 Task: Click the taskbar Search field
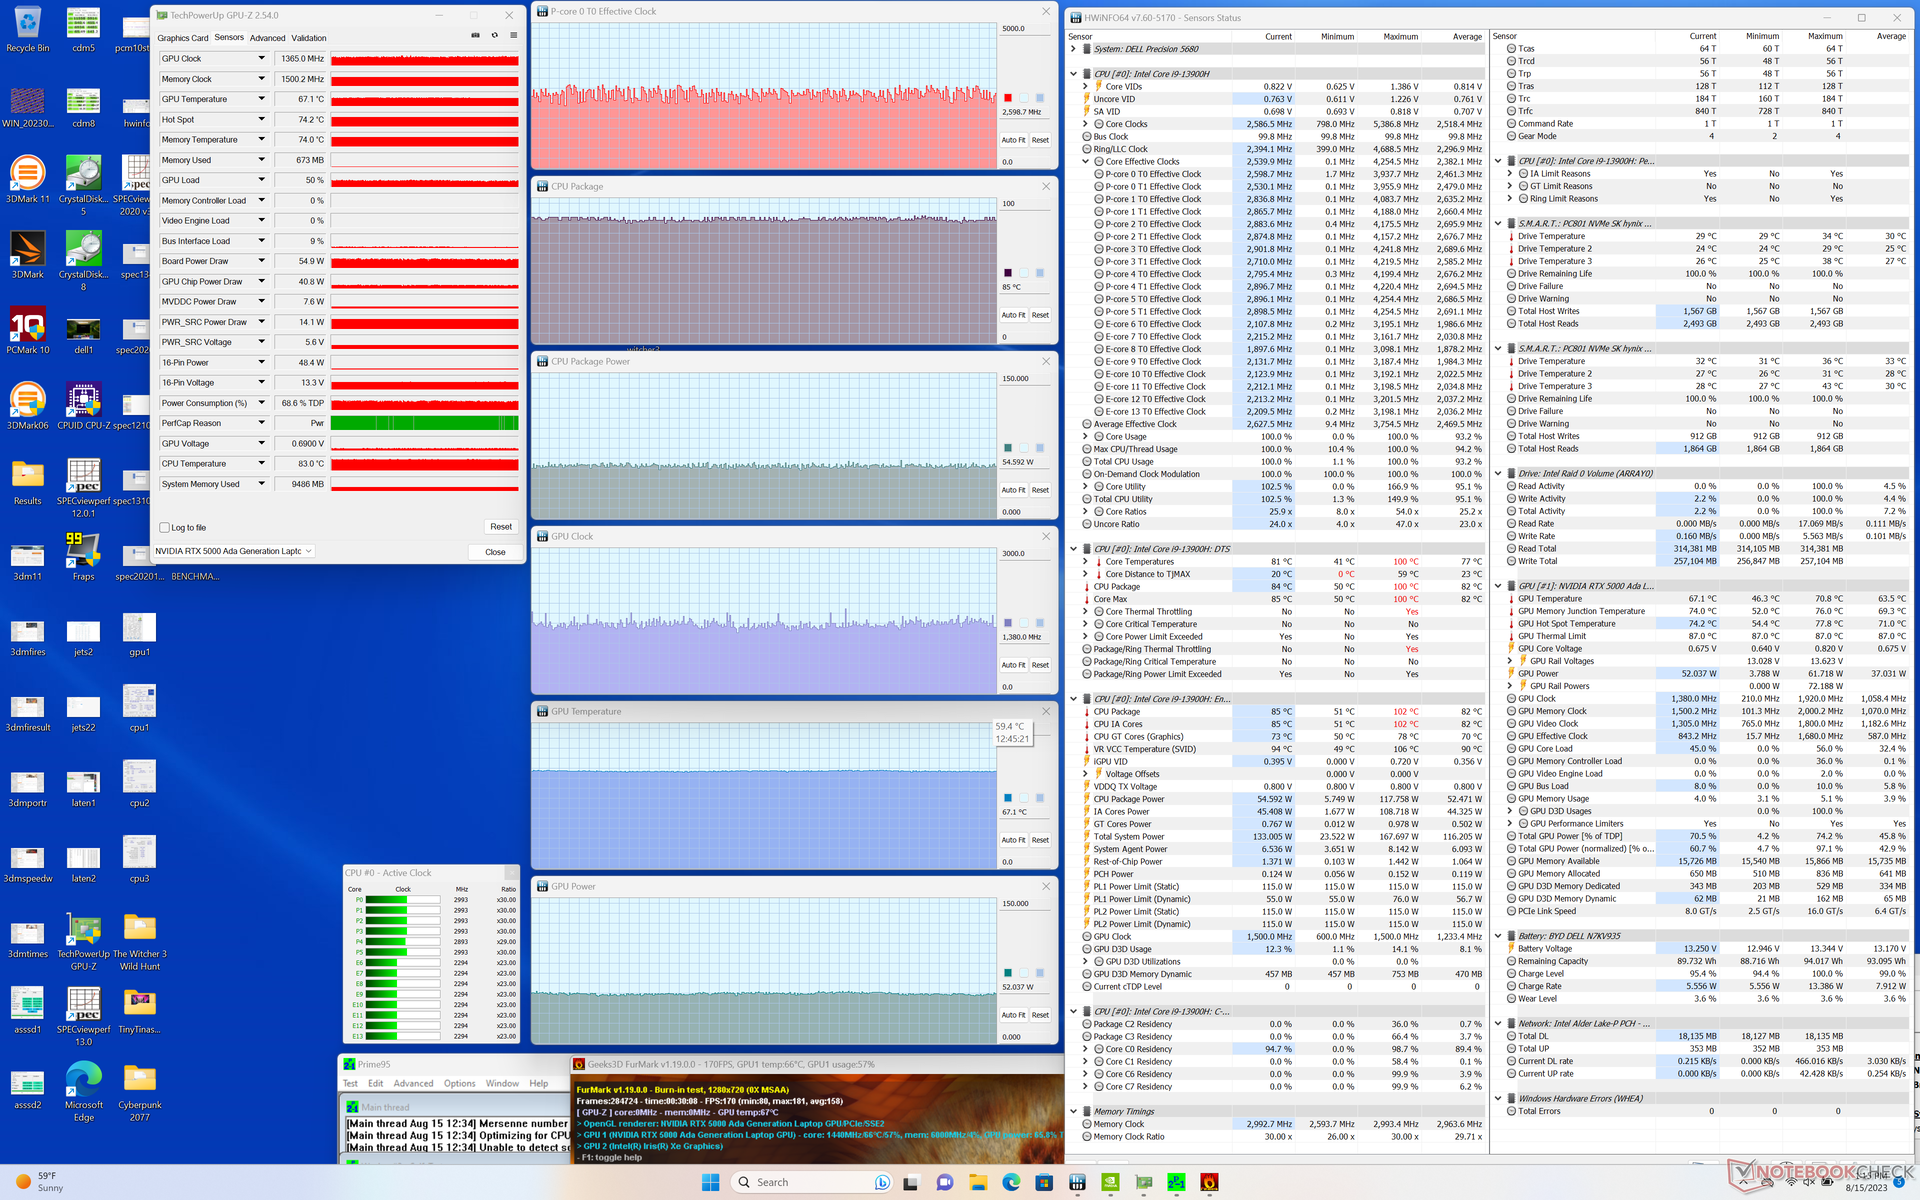pyautogui.click(x=812, y=1182)
